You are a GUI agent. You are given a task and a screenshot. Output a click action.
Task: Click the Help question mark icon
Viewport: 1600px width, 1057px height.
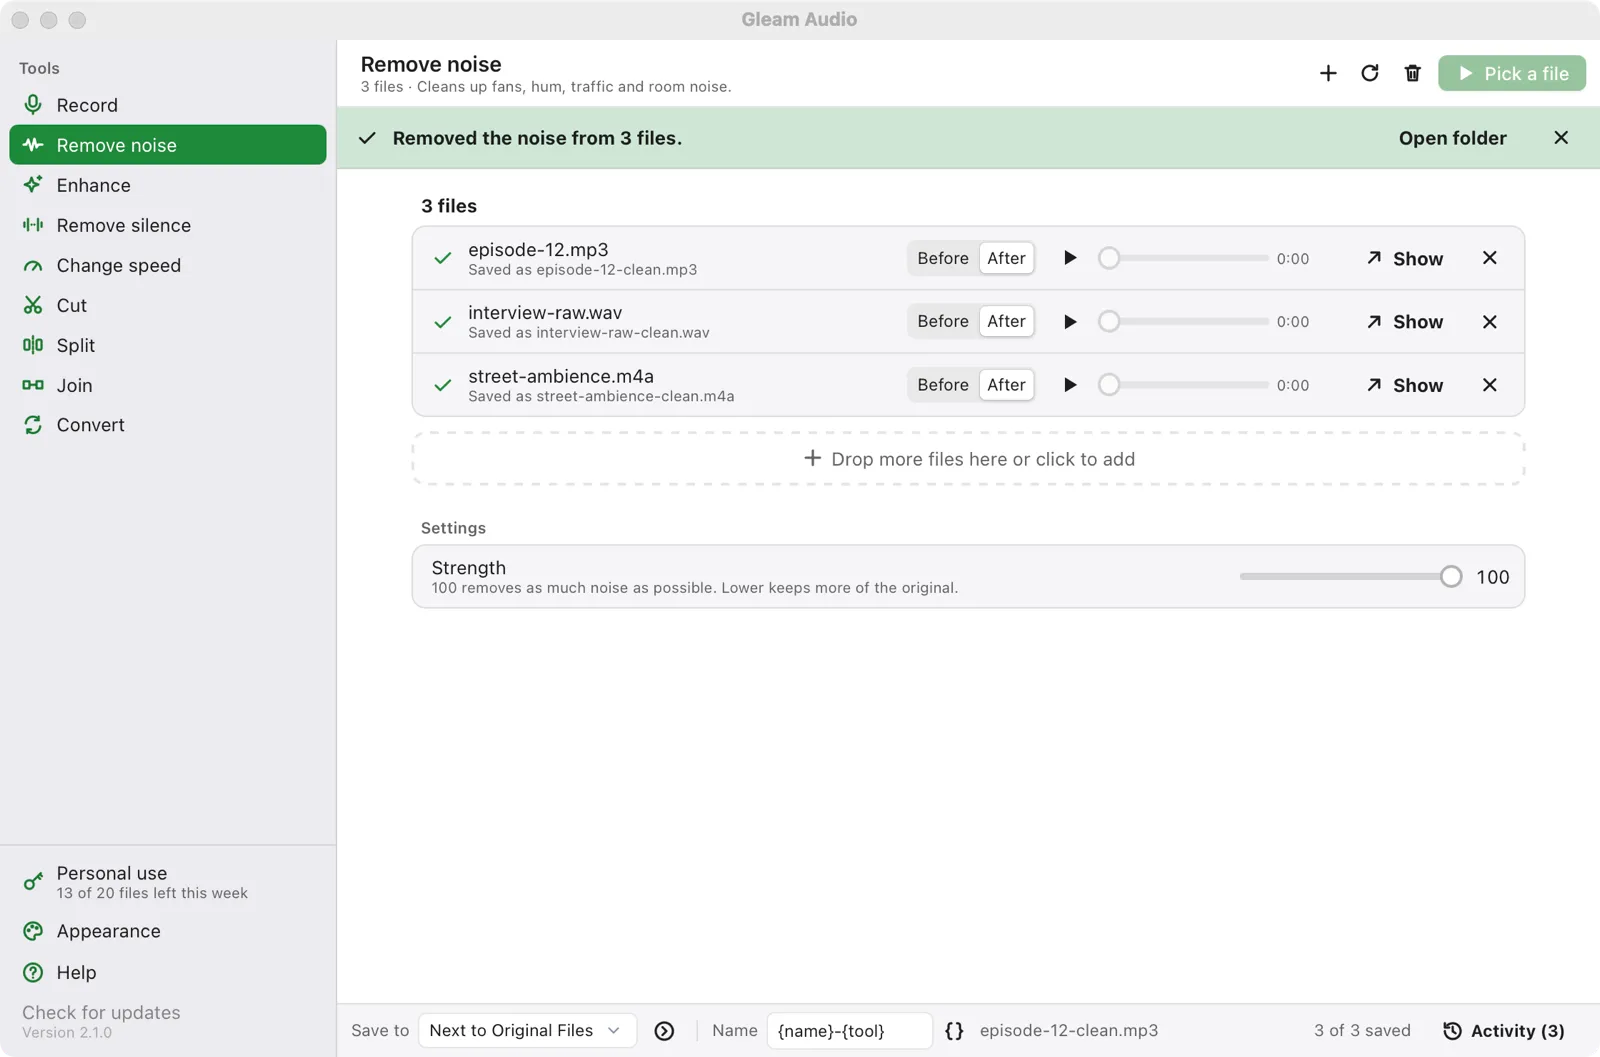[x=33, y=972]
